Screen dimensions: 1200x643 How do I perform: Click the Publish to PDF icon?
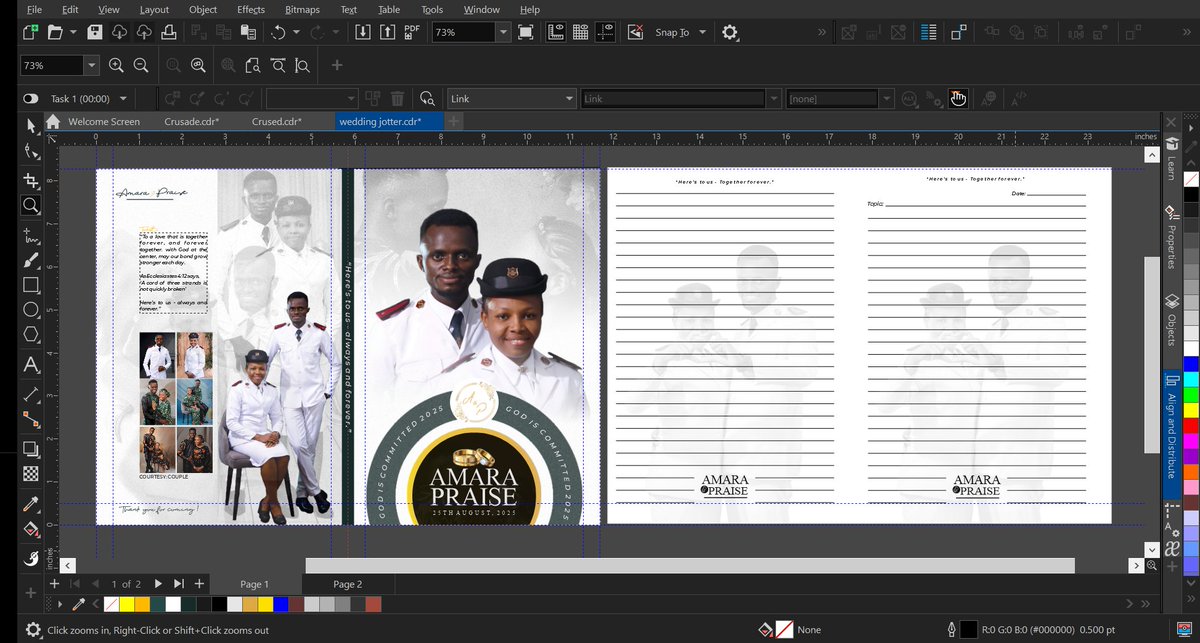point(411,32)
